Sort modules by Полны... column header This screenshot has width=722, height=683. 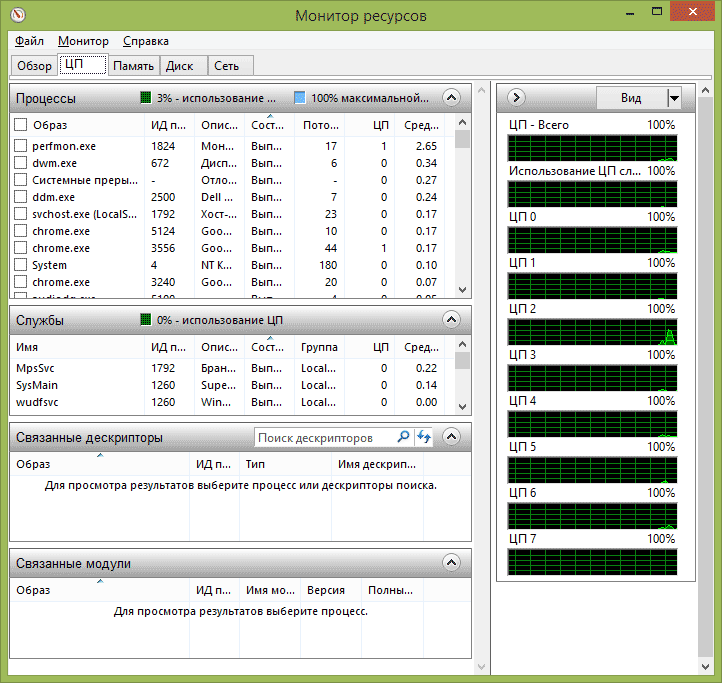pos(392,590)
